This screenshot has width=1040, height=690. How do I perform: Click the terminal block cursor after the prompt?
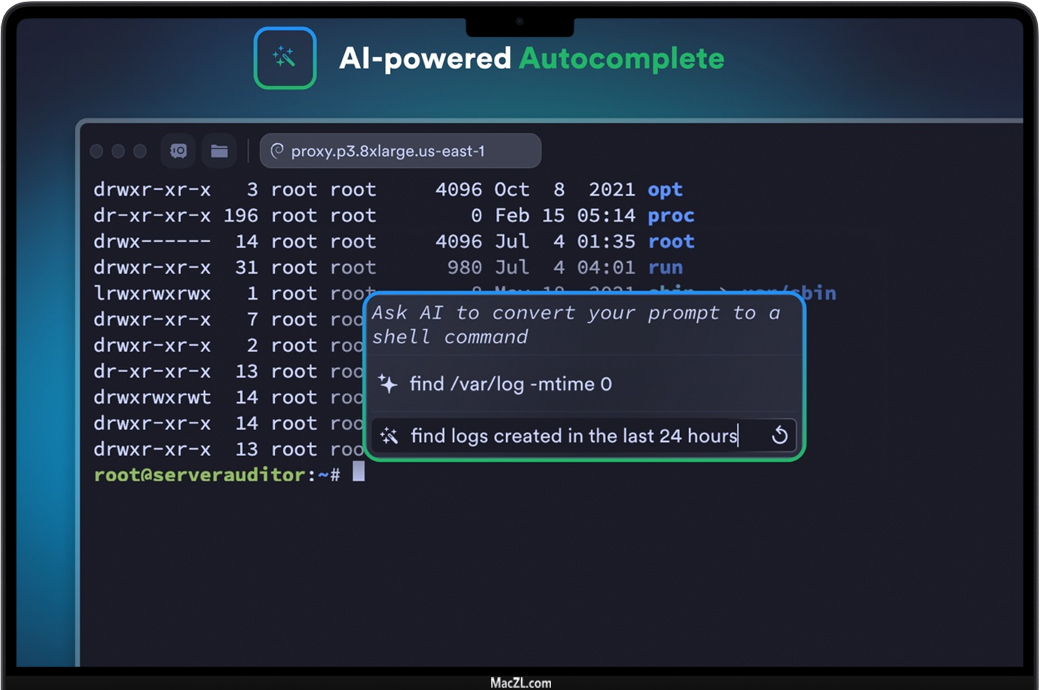point(359,473)
